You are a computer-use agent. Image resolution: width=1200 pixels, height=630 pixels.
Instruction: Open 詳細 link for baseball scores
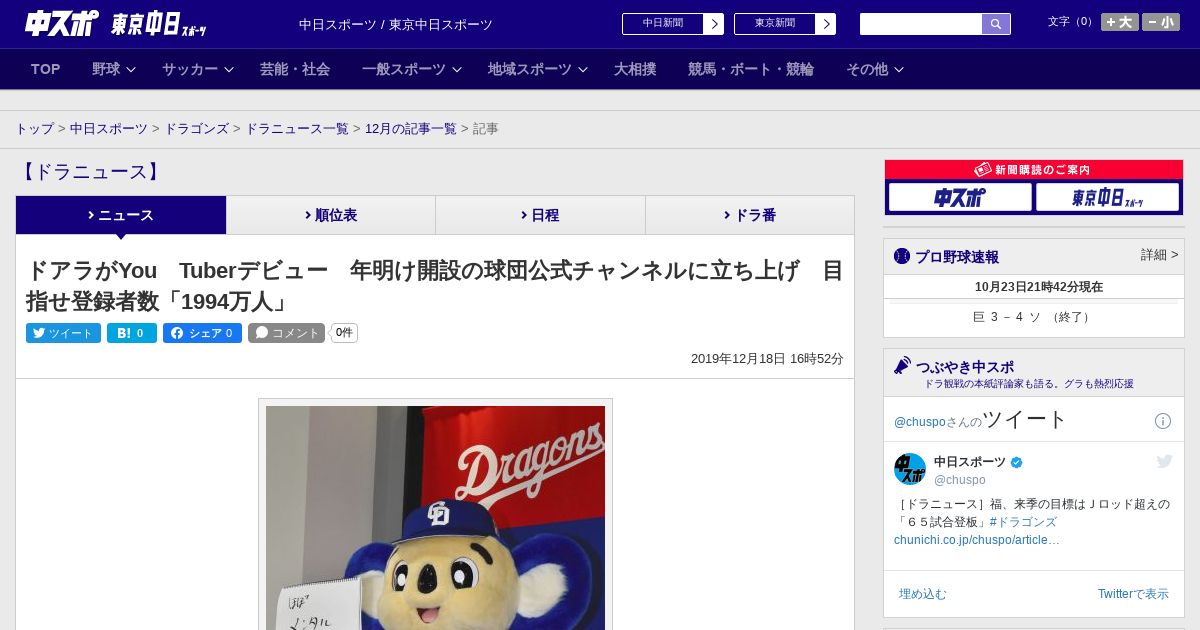[1159, 255]
